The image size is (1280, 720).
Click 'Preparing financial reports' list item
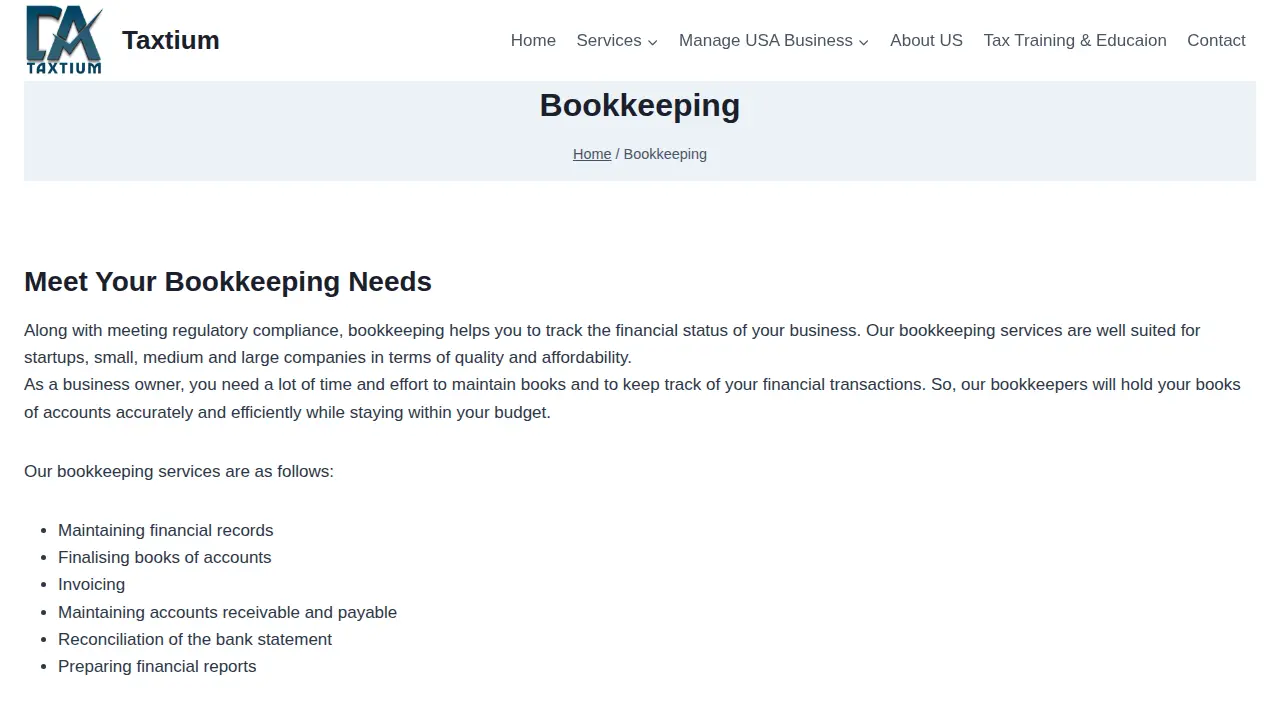point(157,666)
